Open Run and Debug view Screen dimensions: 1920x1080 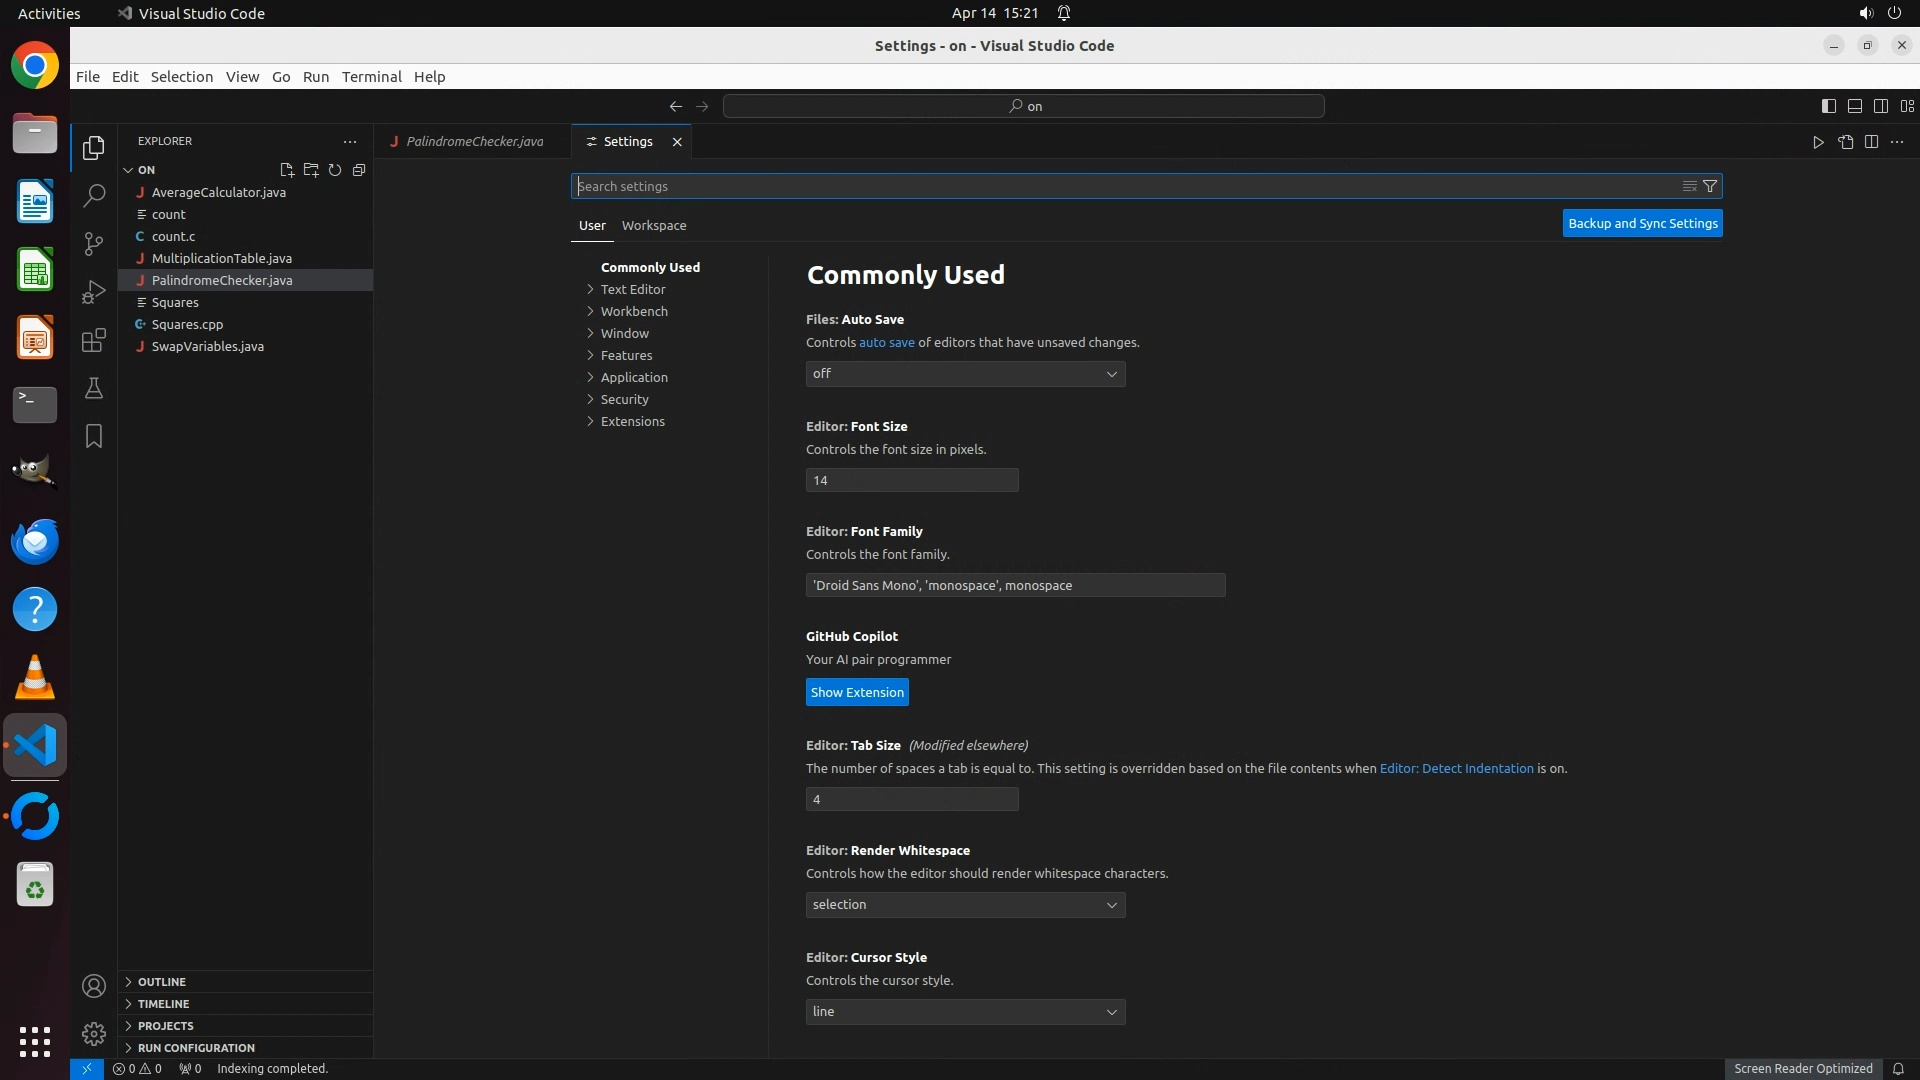click(94, 292)
